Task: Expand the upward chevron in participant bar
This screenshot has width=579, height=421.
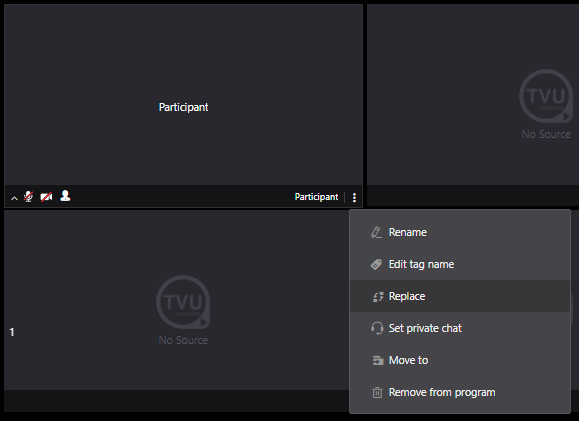Action: [x=14, y=198]
